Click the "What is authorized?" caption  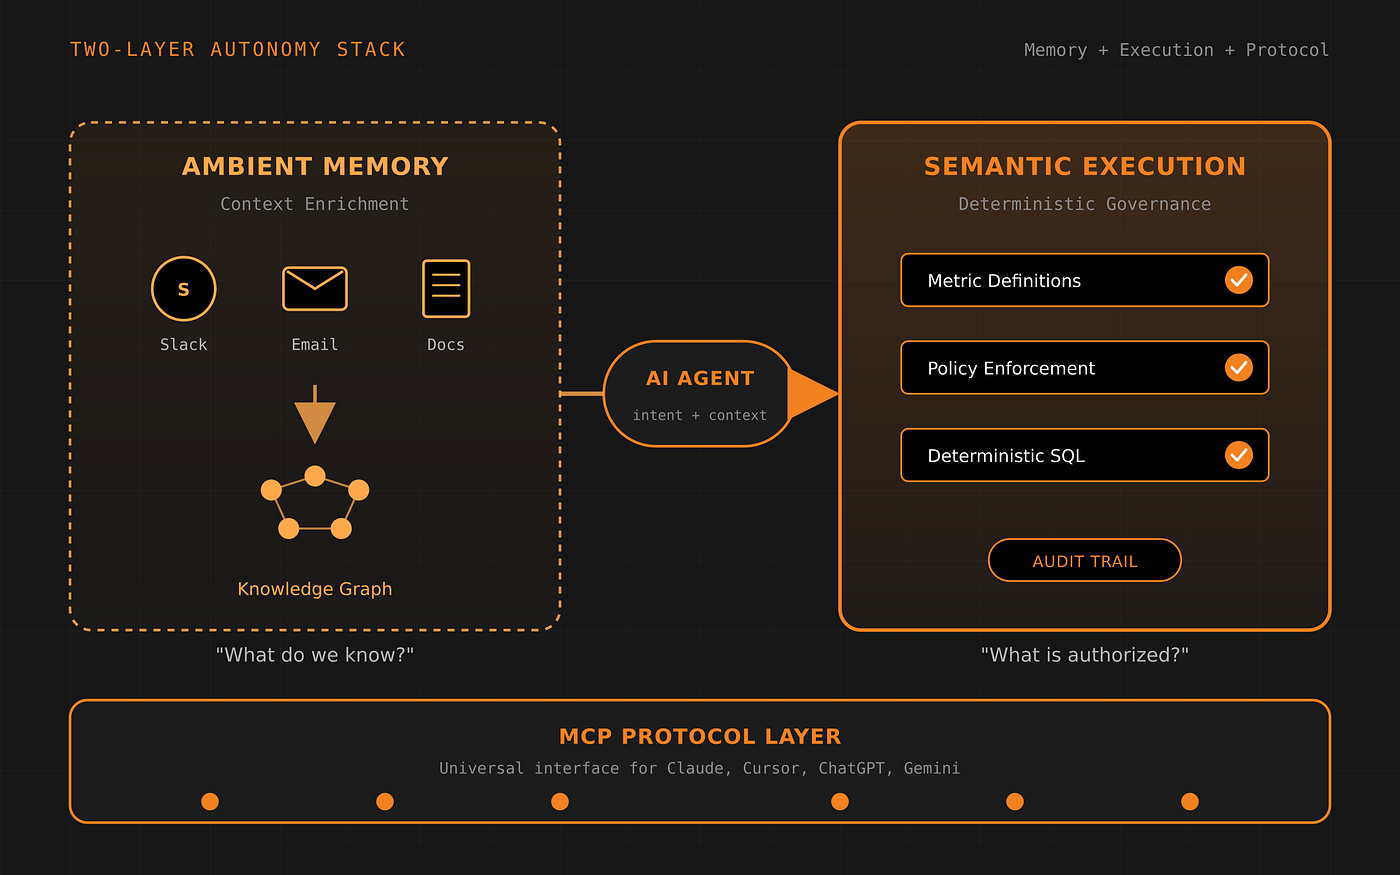pos(1085,655)
